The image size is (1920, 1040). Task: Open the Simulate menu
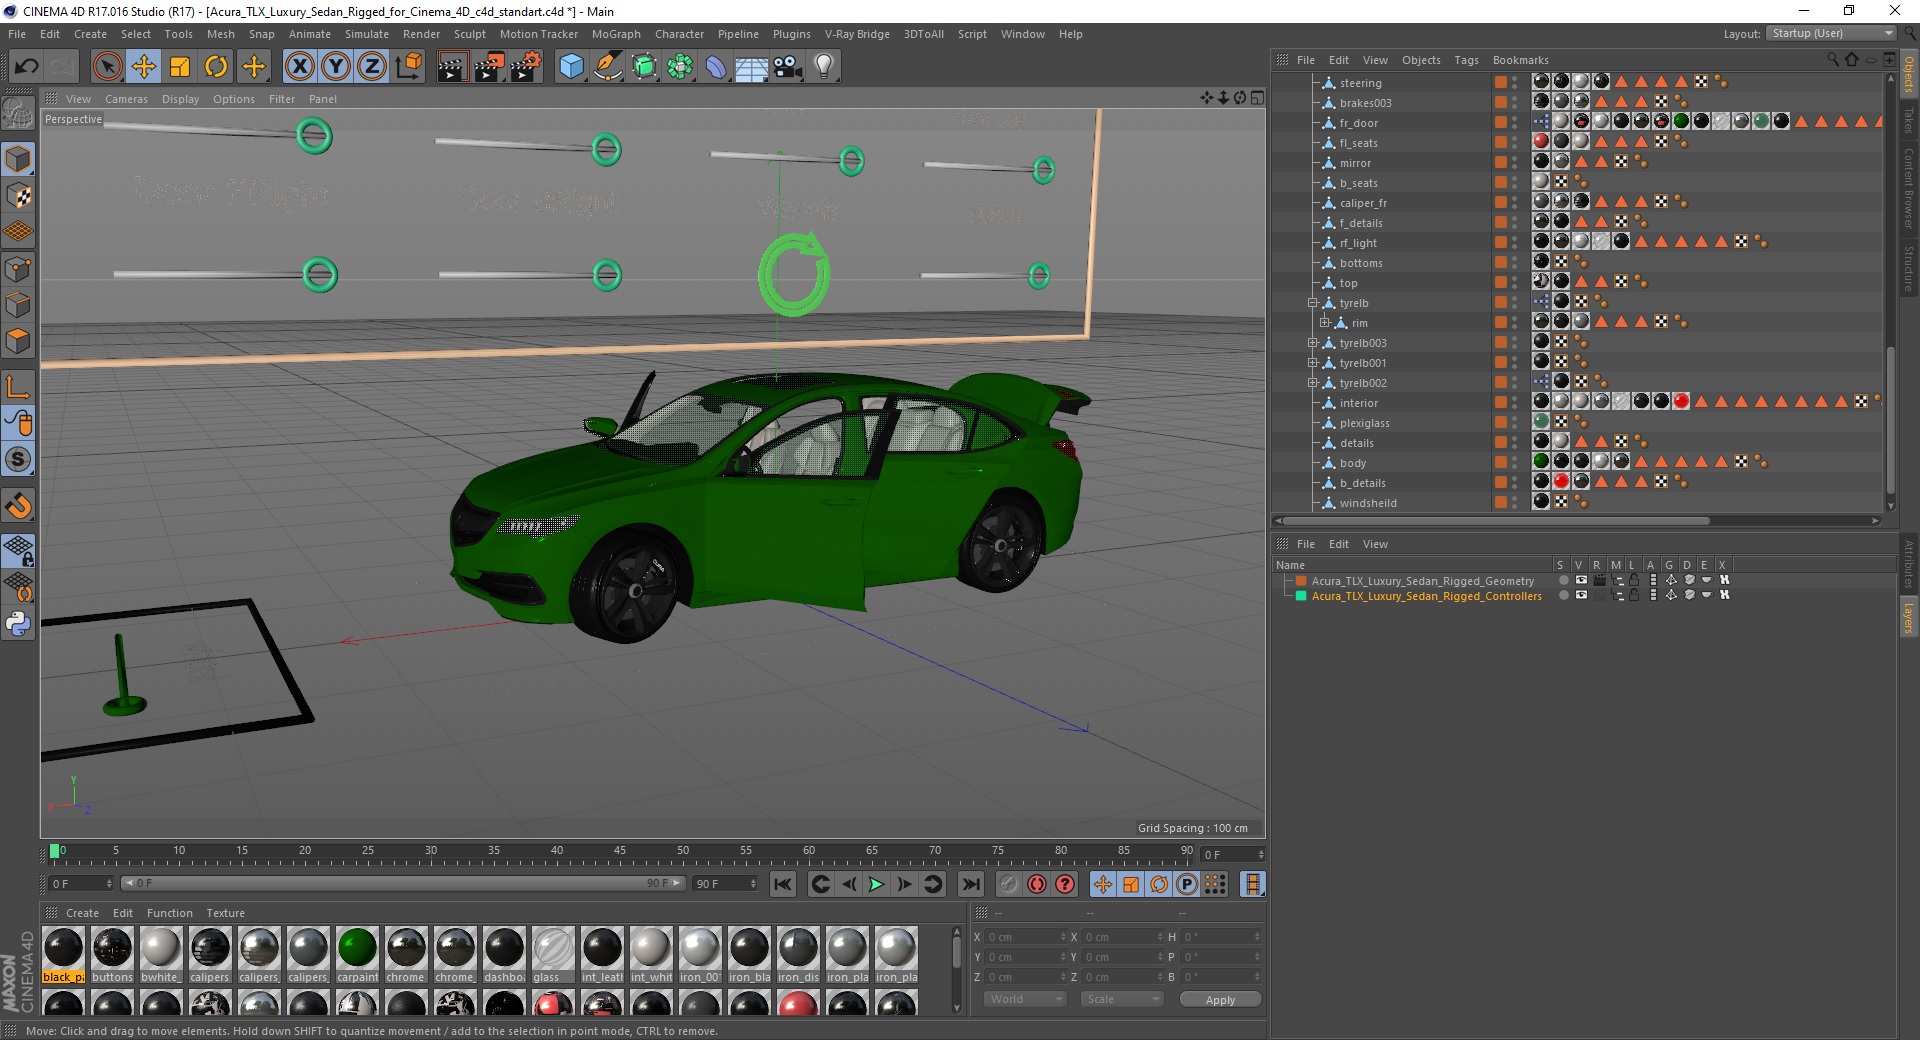pos(367,34)
